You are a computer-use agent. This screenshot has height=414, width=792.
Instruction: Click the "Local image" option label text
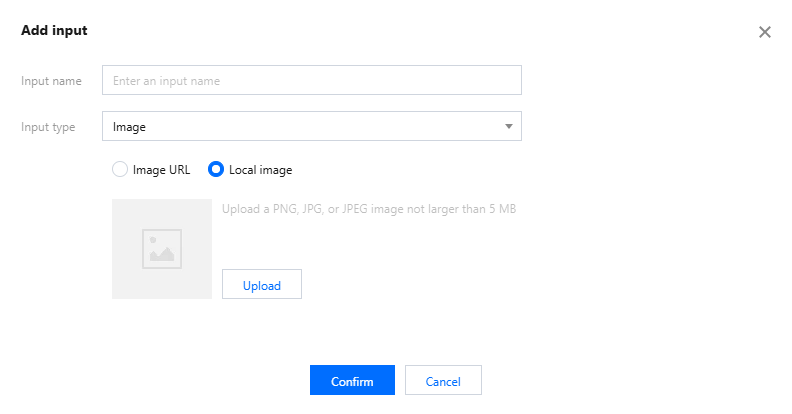click(260, 170)
